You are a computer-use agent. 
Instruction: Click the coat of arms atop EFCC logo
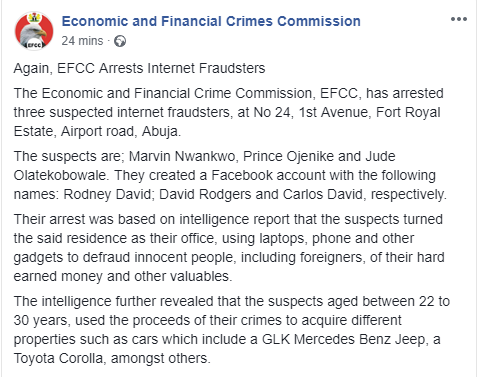(x=33, y=17)
